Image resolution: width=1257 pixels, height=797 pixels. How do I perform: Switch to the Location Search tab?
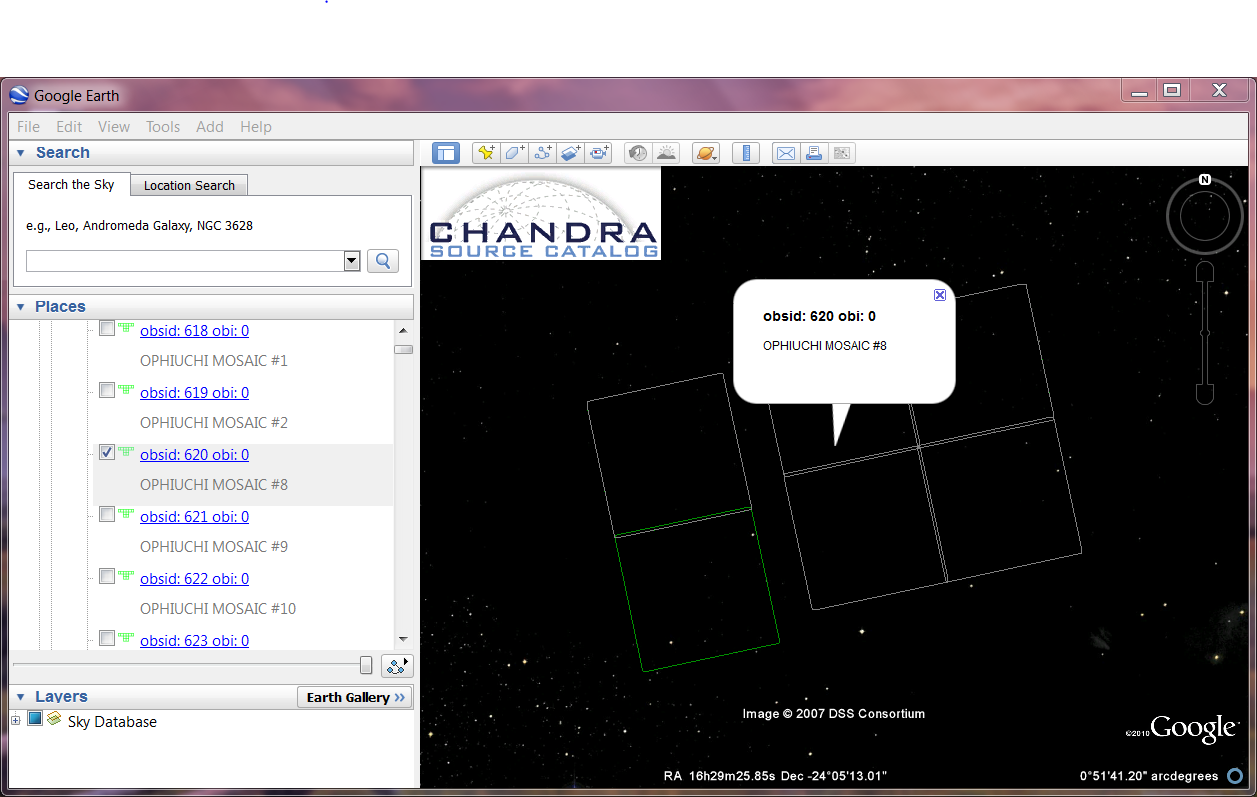[x=189, y=185]
